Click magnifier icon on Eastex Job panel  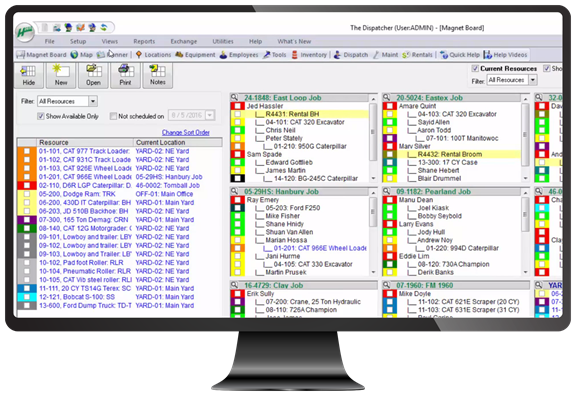386,97
